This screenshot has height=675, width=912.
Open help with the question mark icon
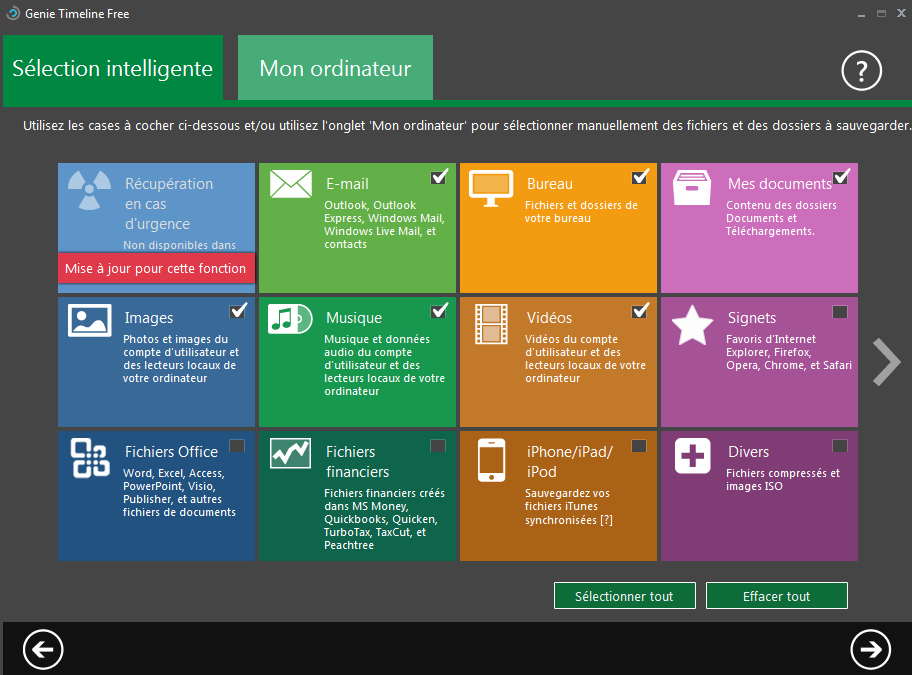click(x=861, y=70)
